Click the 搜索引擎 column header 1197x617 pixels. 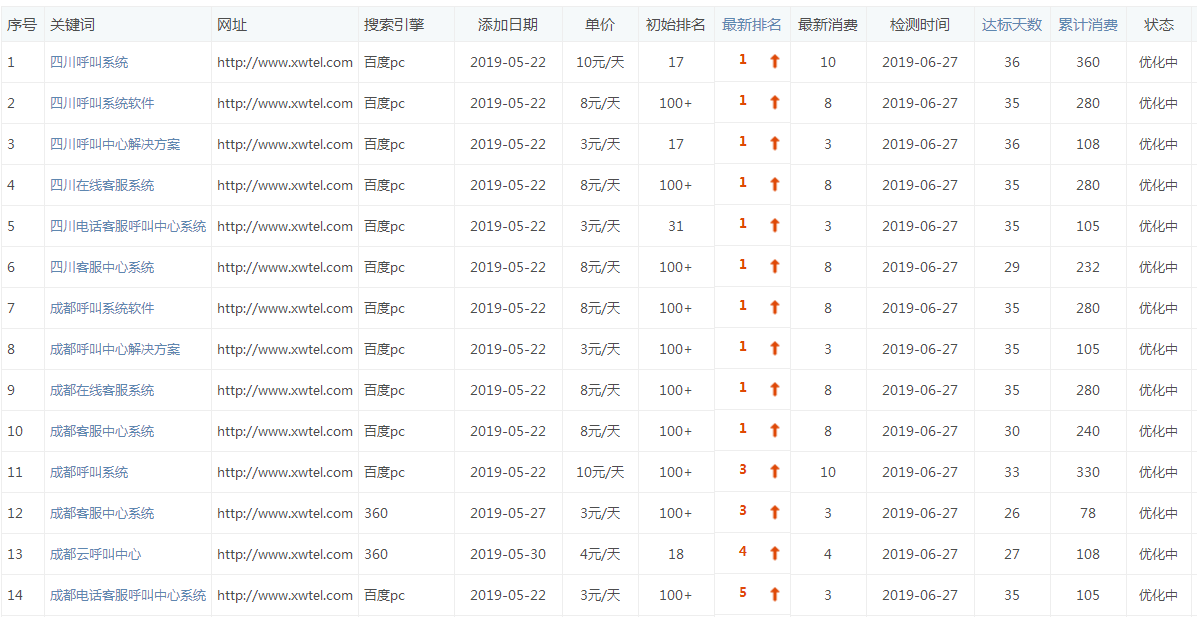[x=394, y=24]
